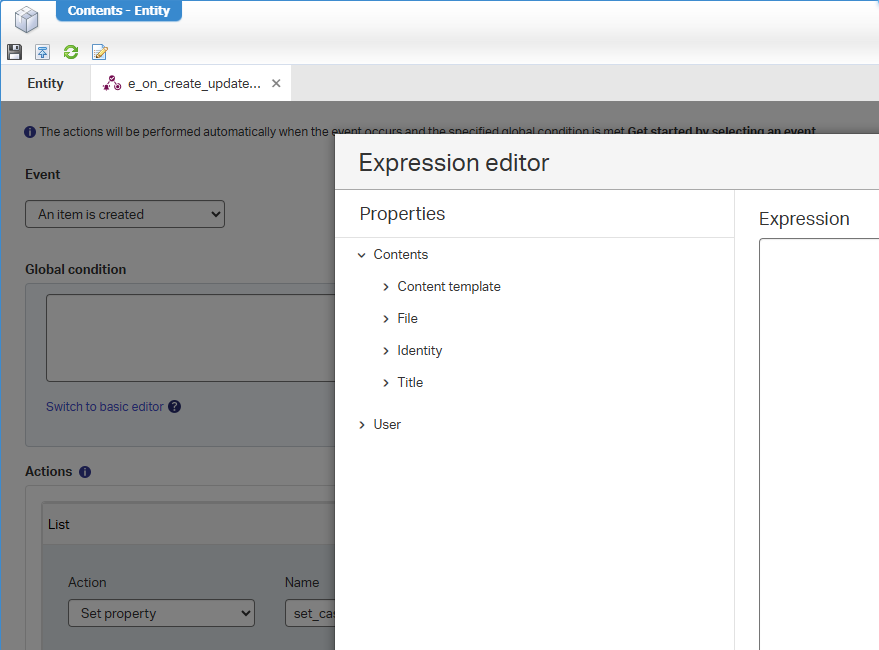This screenshot has height=650, width=879.
Task: Click the Actions info icon
Action: [x=85, y=472]
